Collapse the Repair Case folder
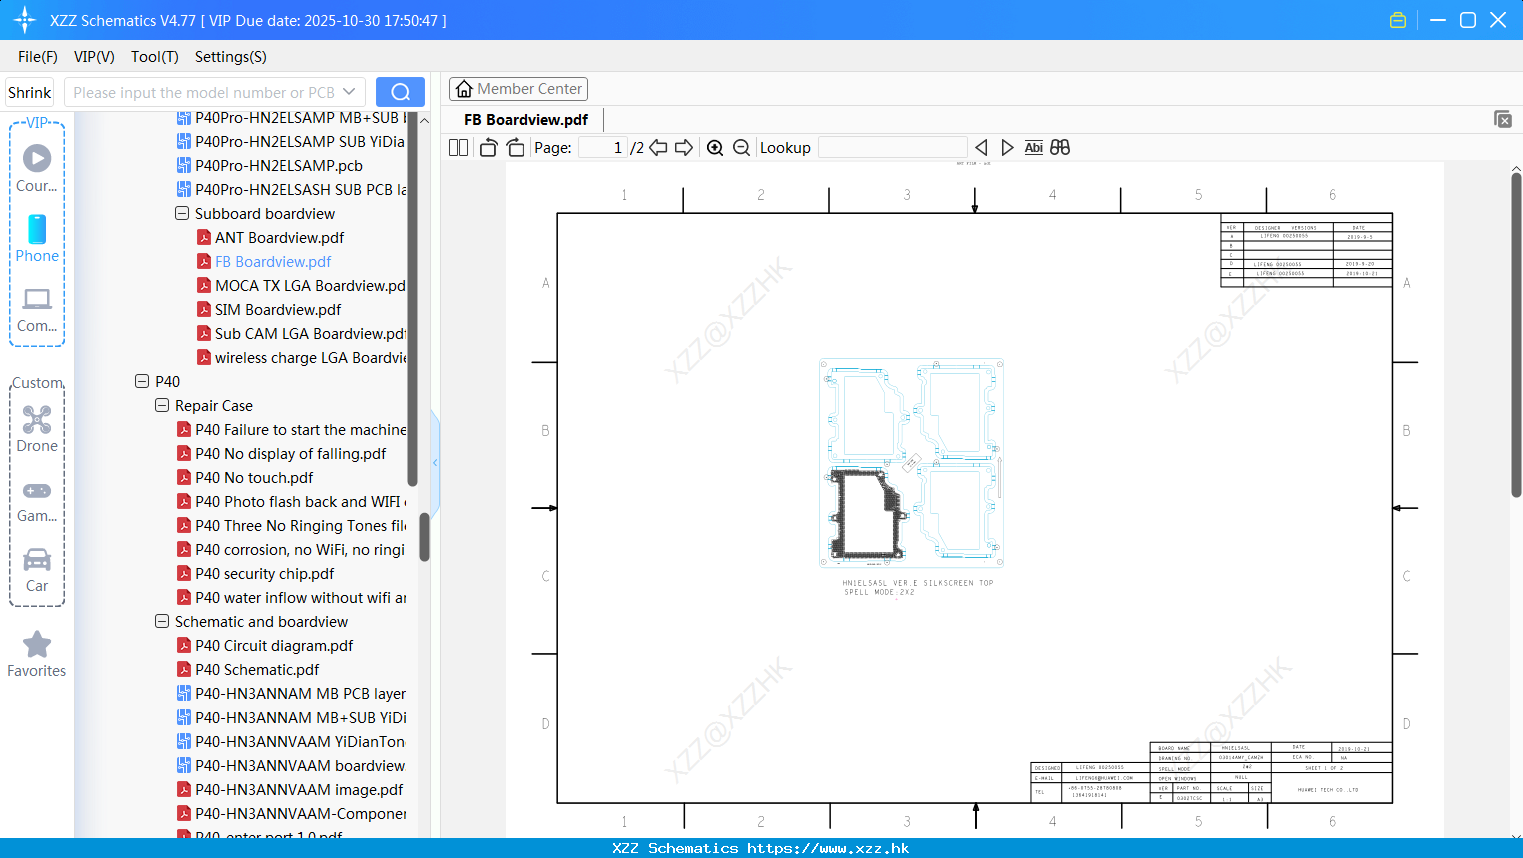The image size is (1523, 858). [x=162, y=405]
